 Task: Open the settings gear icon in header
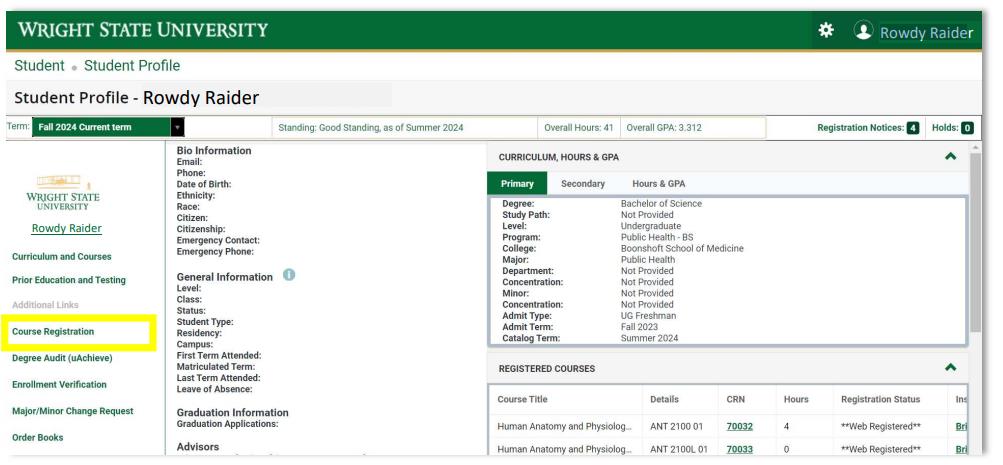tap(826, 30)
